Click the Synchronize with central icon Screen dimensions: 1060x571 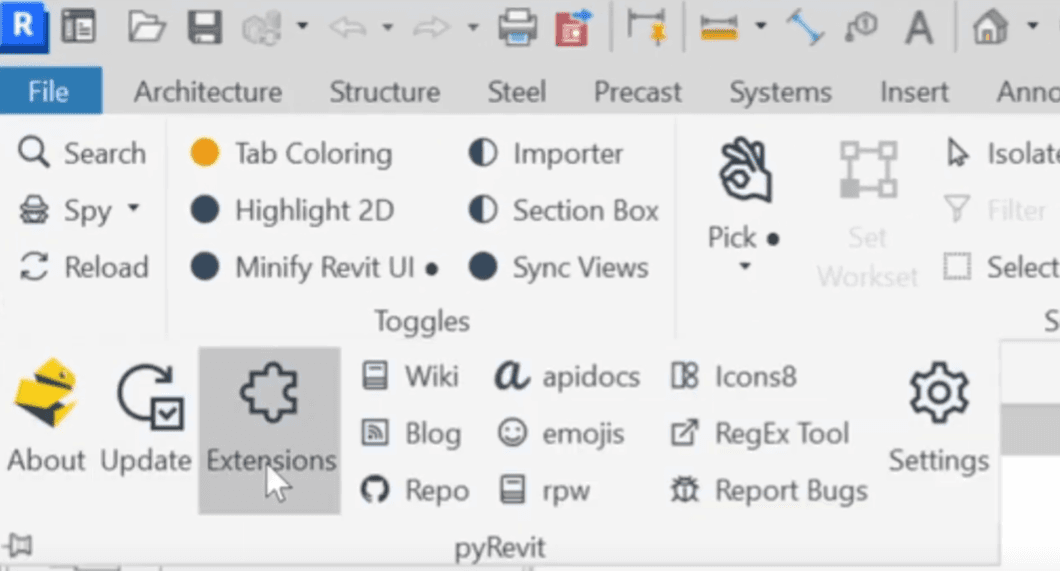click(262, 28)
